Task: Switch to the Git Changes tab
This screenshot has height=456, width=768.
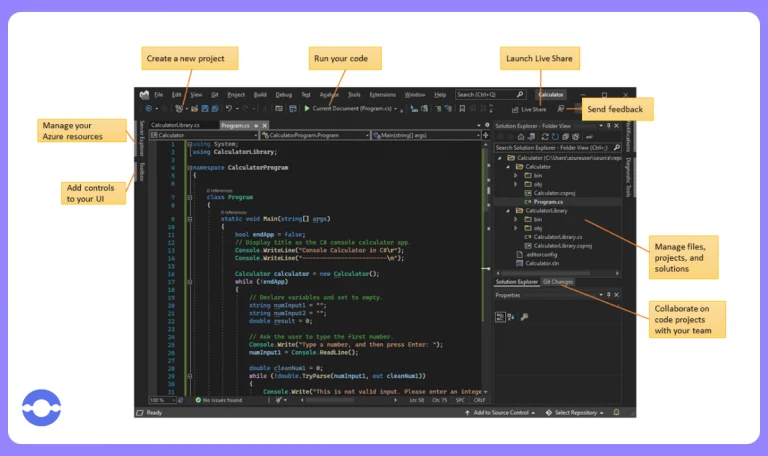Action: tap(558, 282)
